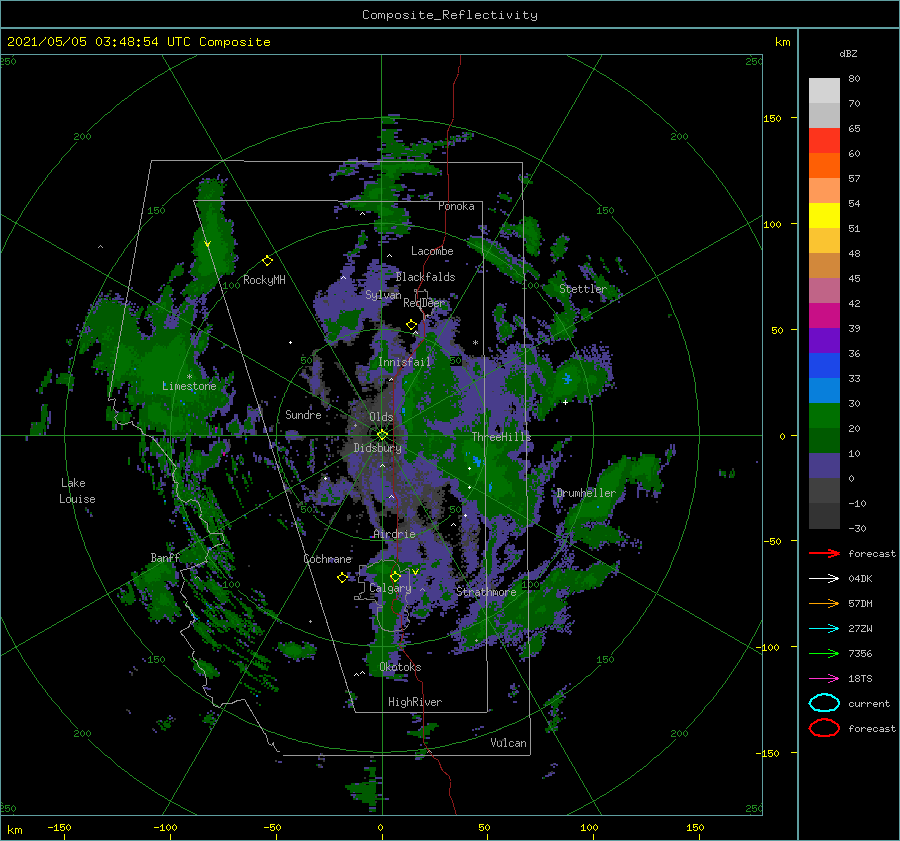Click the bottom axis -100 tick label

pyautogui.click(x=165, y=827)
